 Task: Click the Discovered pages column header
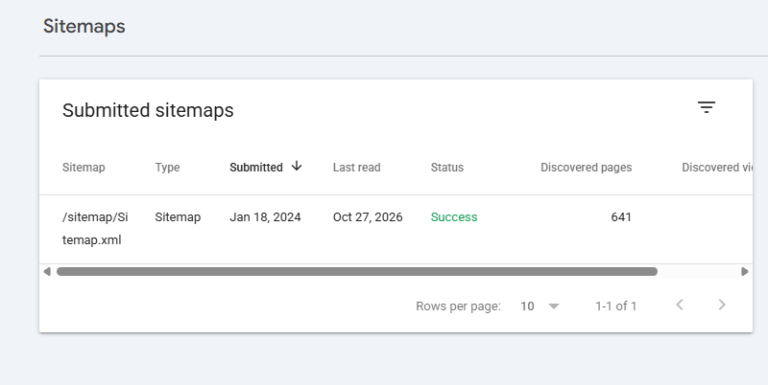[x=586, y=168]
